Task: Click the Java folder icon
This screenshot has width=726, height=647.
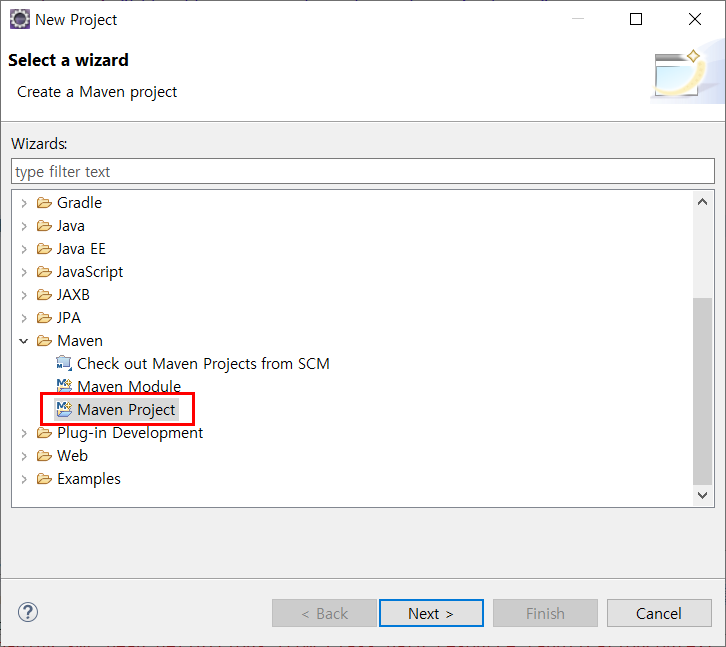Action: tap(44, 226)
